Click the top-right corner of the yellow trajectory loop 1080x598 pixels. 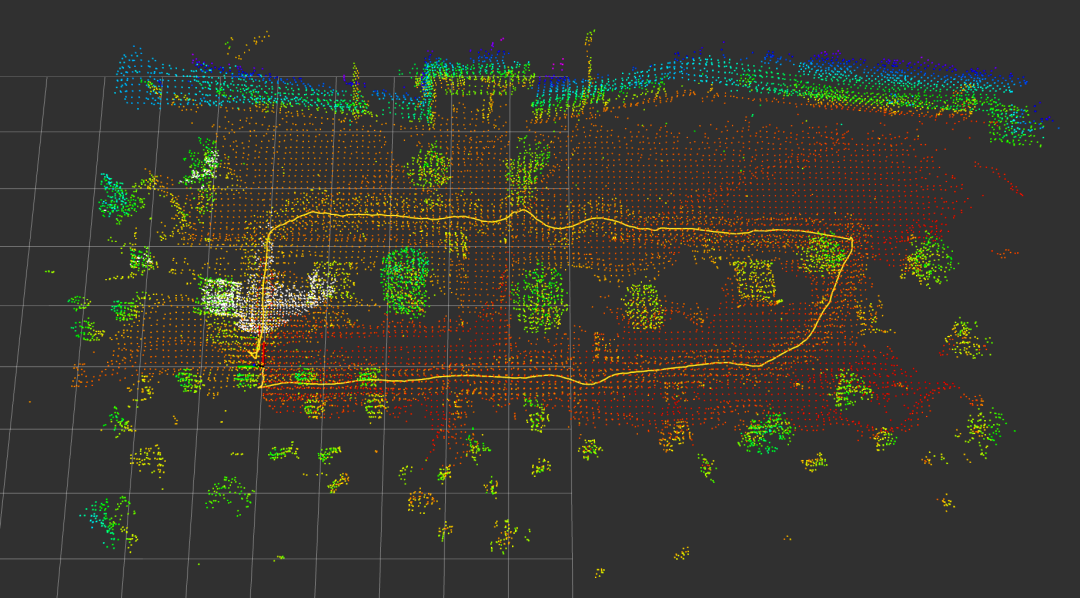pyautogui.click(x=851, y=239)
